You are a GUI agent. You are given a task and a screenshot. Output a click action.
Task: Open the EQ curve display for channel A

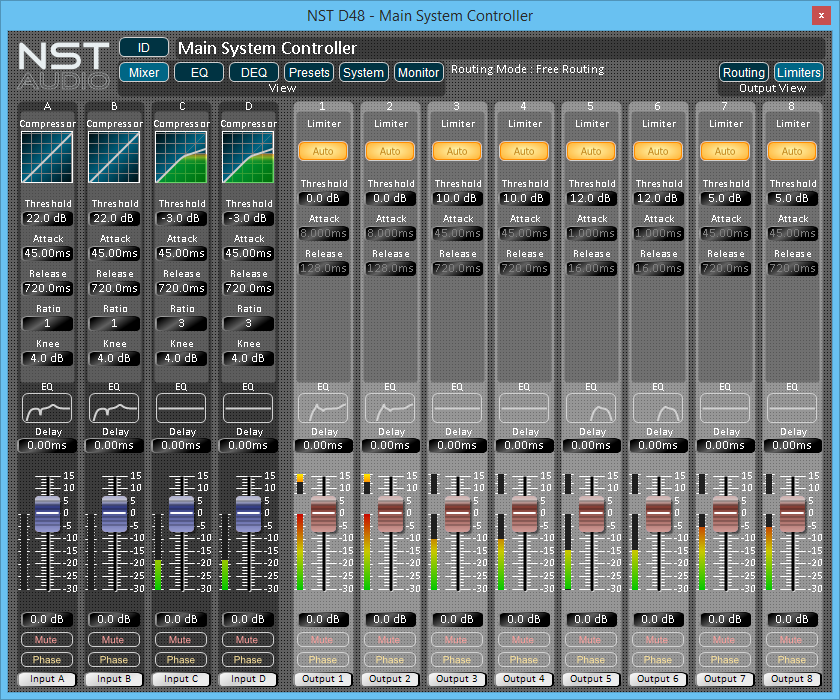[47, 407]
